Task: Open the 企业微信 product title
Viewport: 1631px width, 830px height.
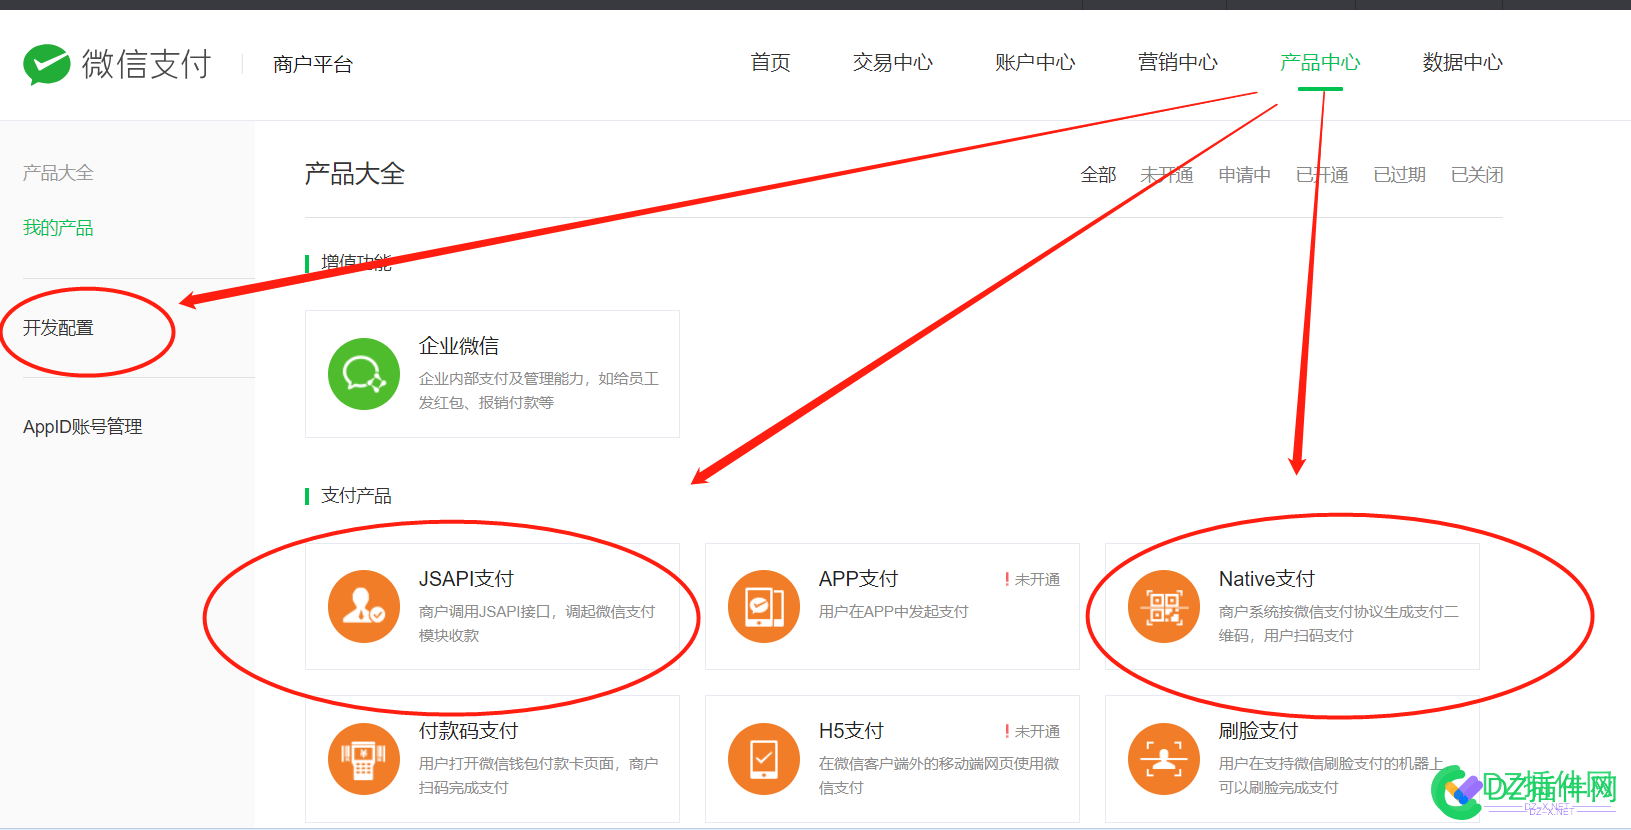Action: (x=459, y=346)
